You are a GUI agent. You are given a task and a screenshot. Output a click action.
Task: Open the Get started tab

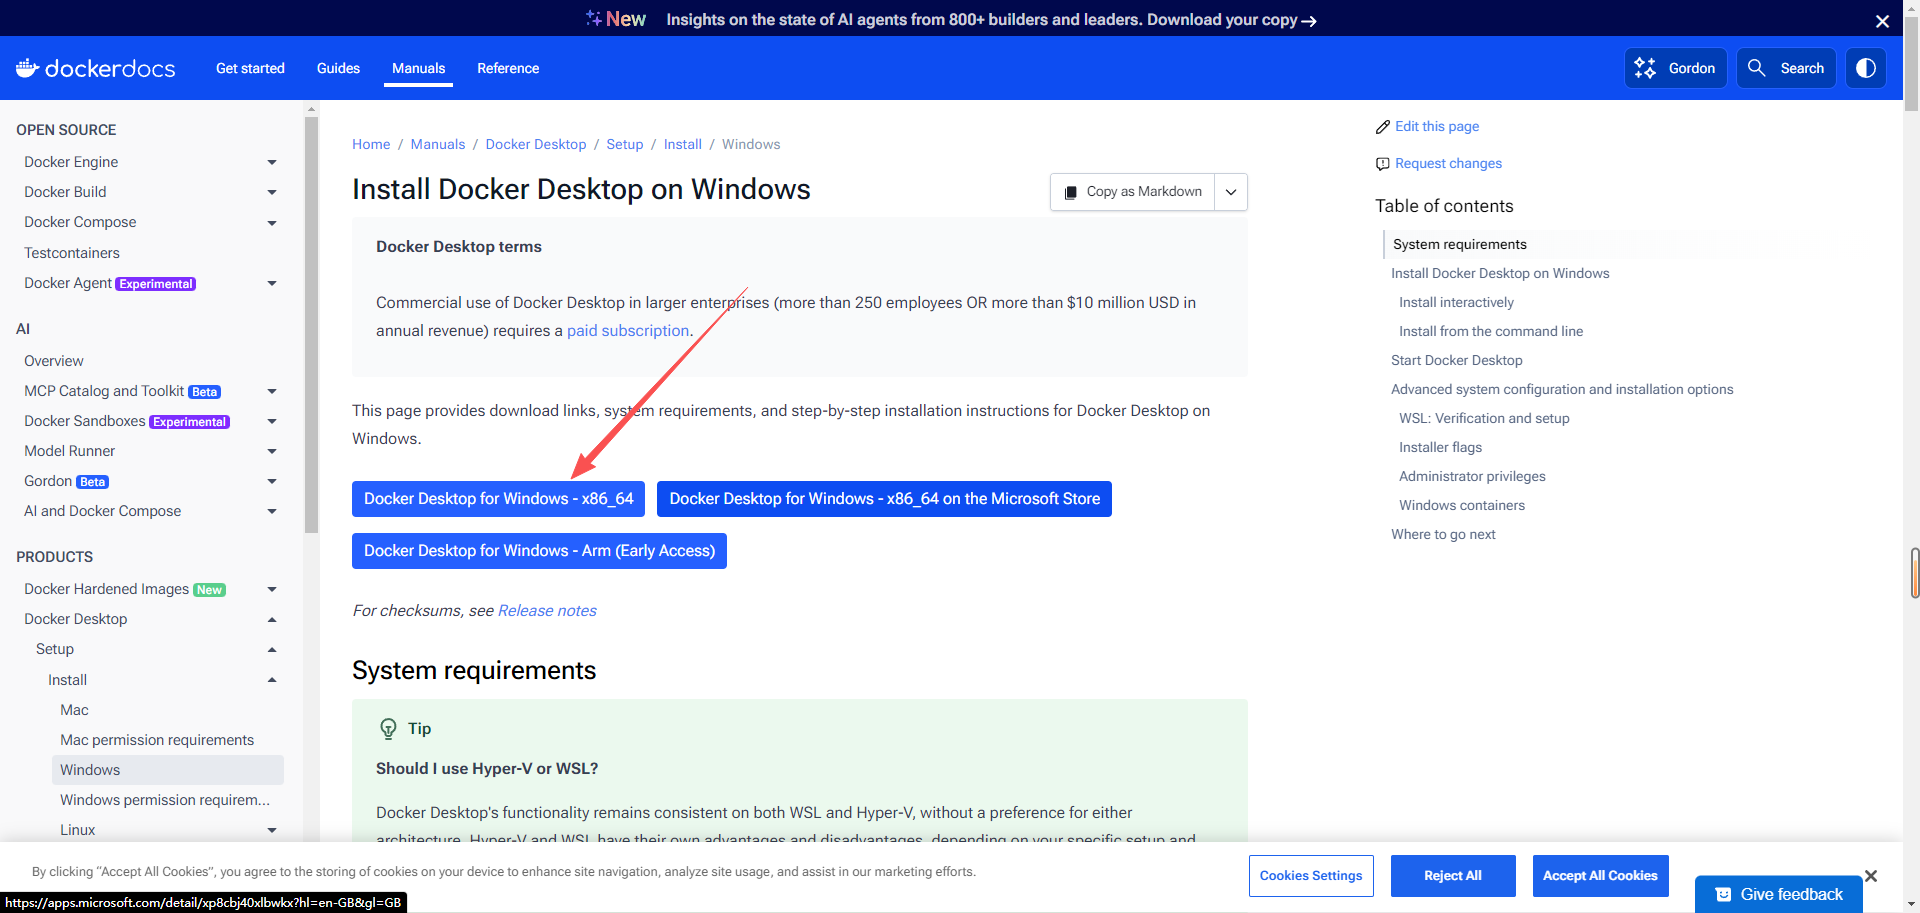click(x=250, y=68)
